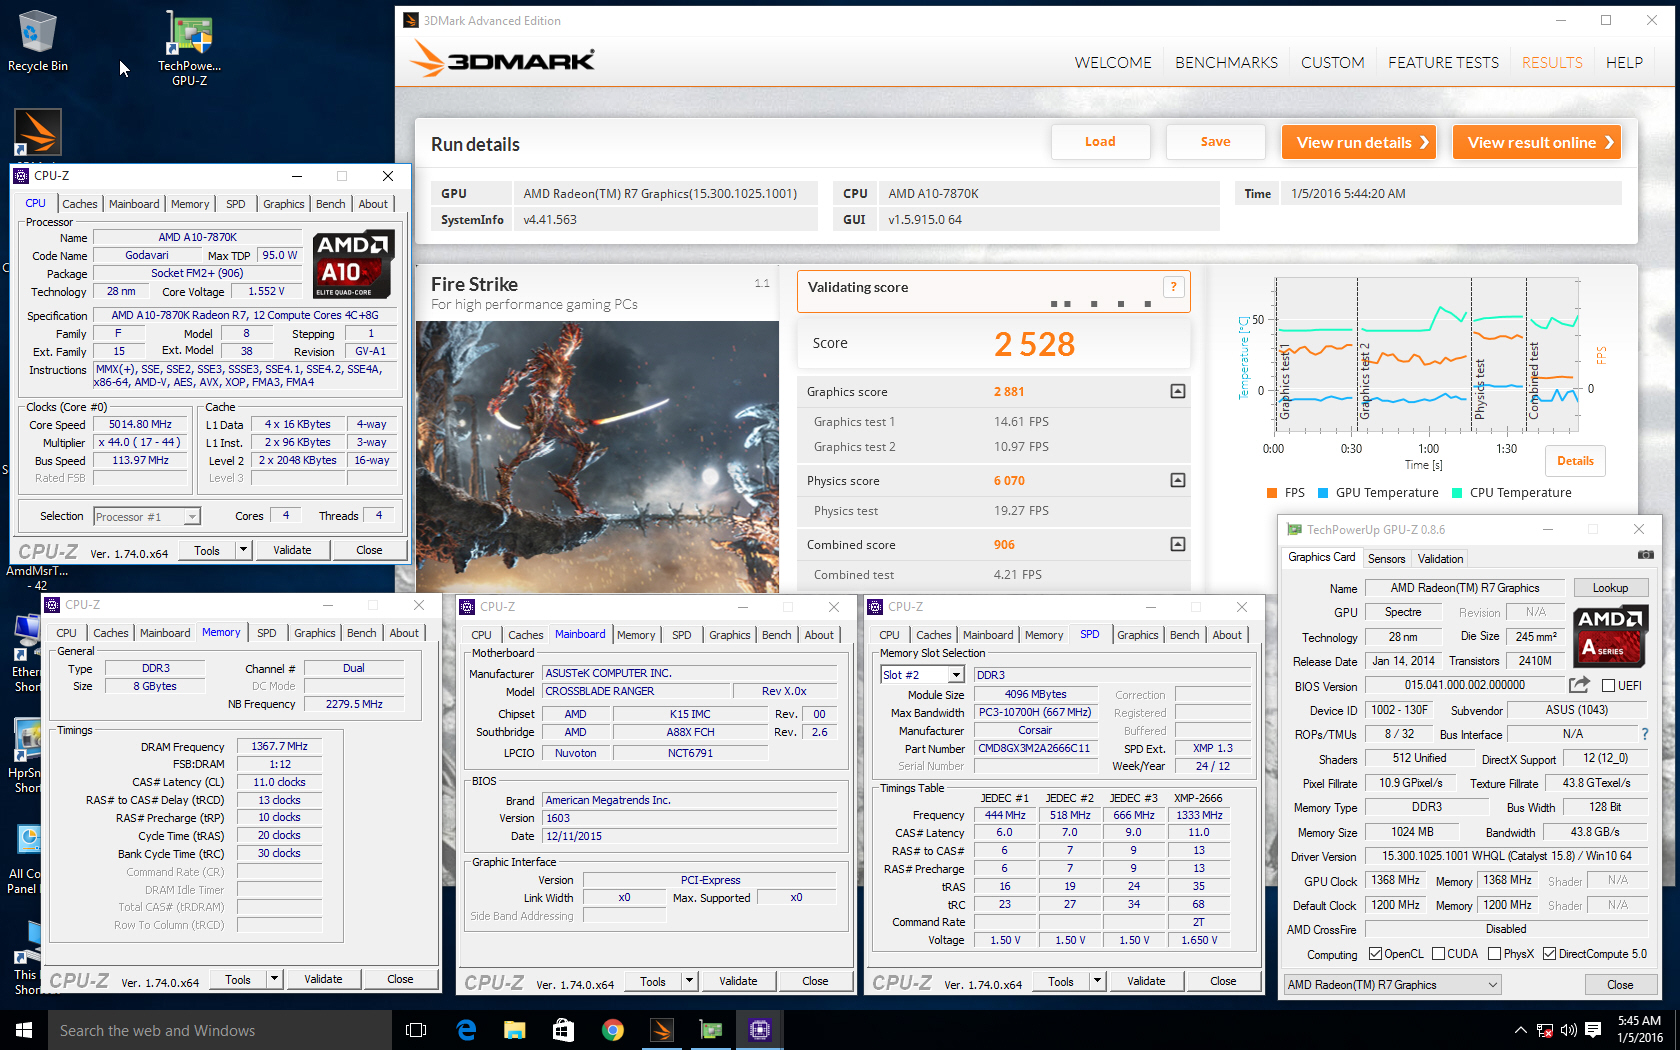Show hidden tray icons chevron
Screen dimensions: 1680x1050
(x=1521, y=1030)
